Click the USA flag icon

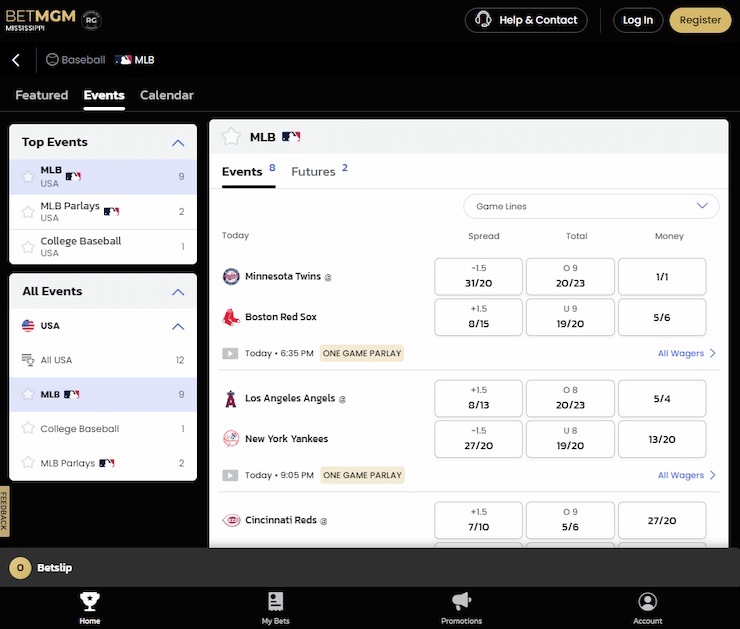click(28, 326)
